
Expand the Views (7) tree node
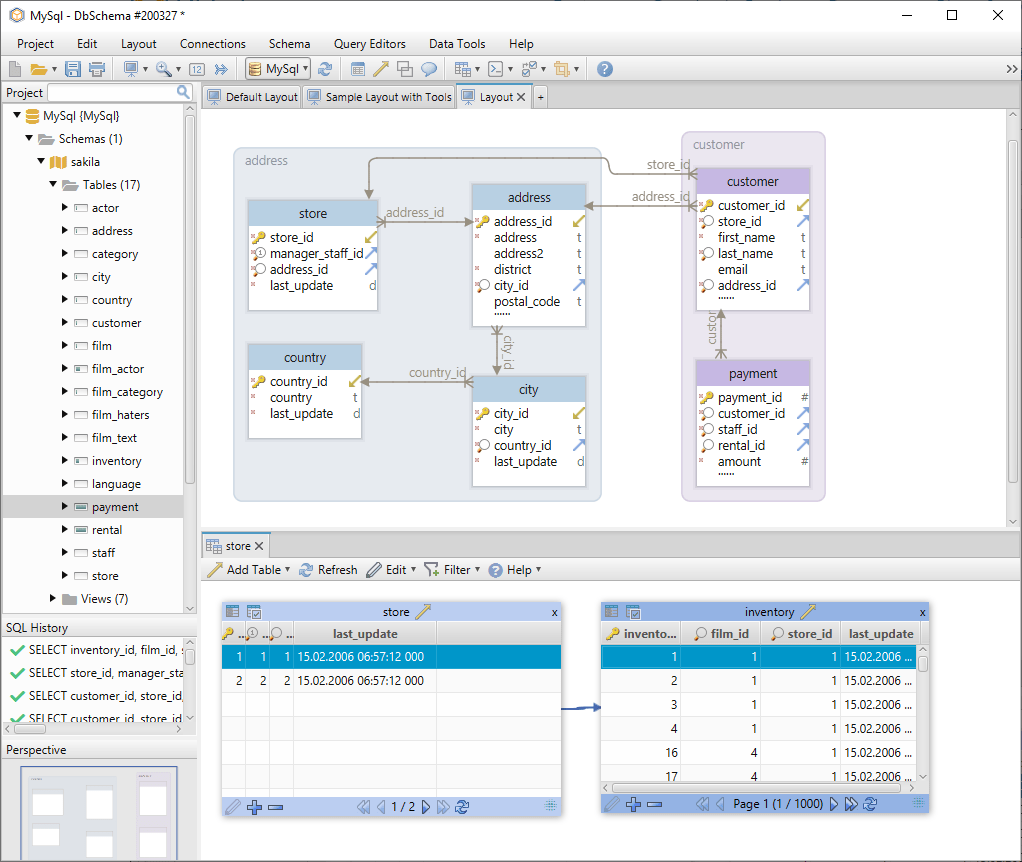pyautogui.click(x=53, y=598)
